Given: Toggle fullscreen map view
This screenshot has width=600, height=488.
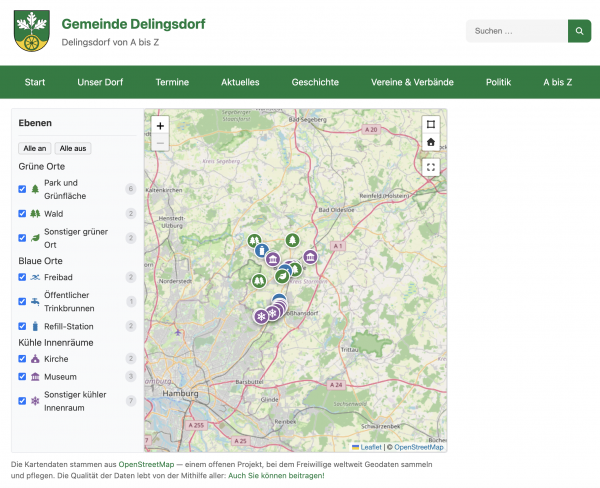Looking at the screenshot, I should (x=431, y=167).
